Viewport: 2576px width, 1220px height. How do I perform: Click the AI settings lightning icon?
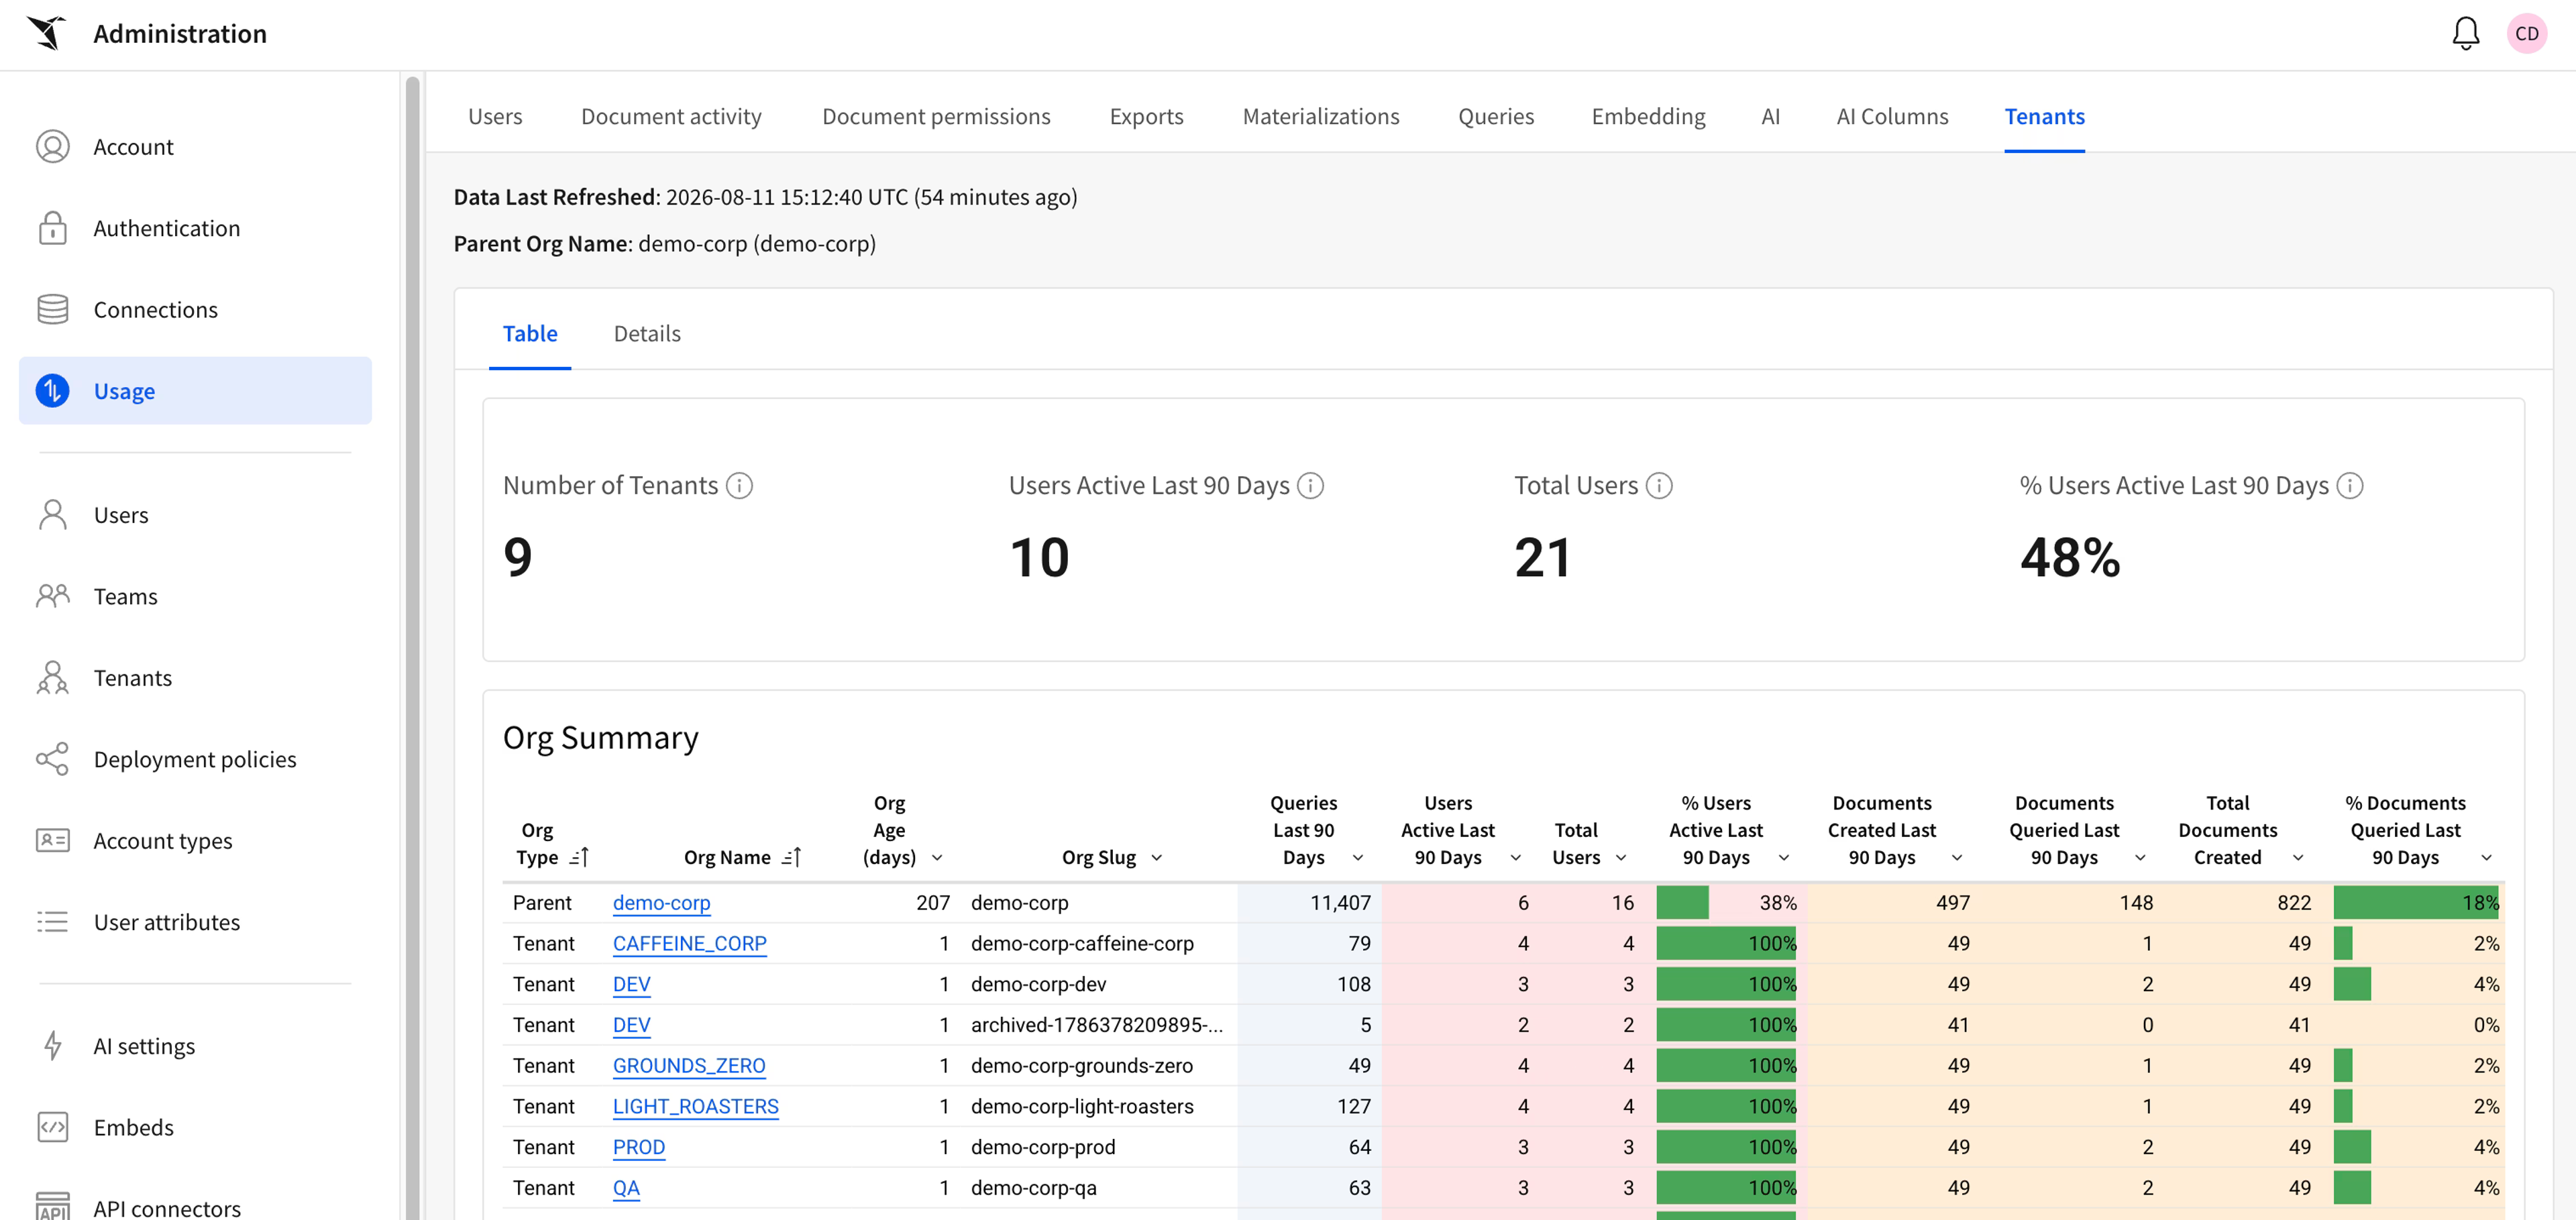(53, 1046)
